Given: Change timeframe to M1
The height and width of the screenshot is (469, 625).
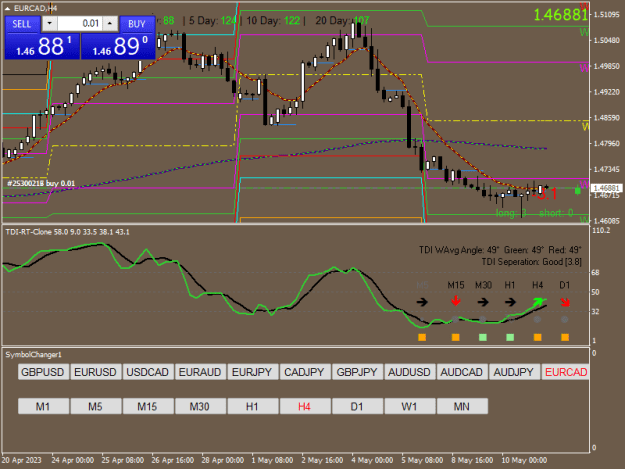Looking at the screenshot, I should tap(43, 406).
